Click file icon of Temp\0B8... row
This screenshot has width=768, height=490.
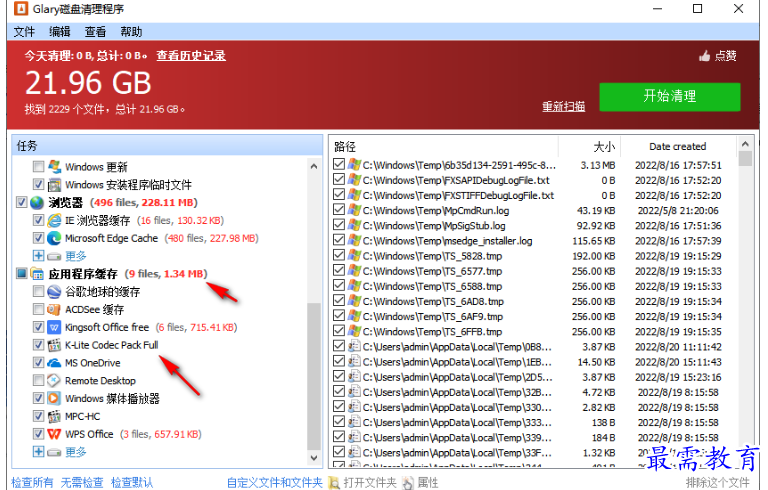click(x=354, y=346)
